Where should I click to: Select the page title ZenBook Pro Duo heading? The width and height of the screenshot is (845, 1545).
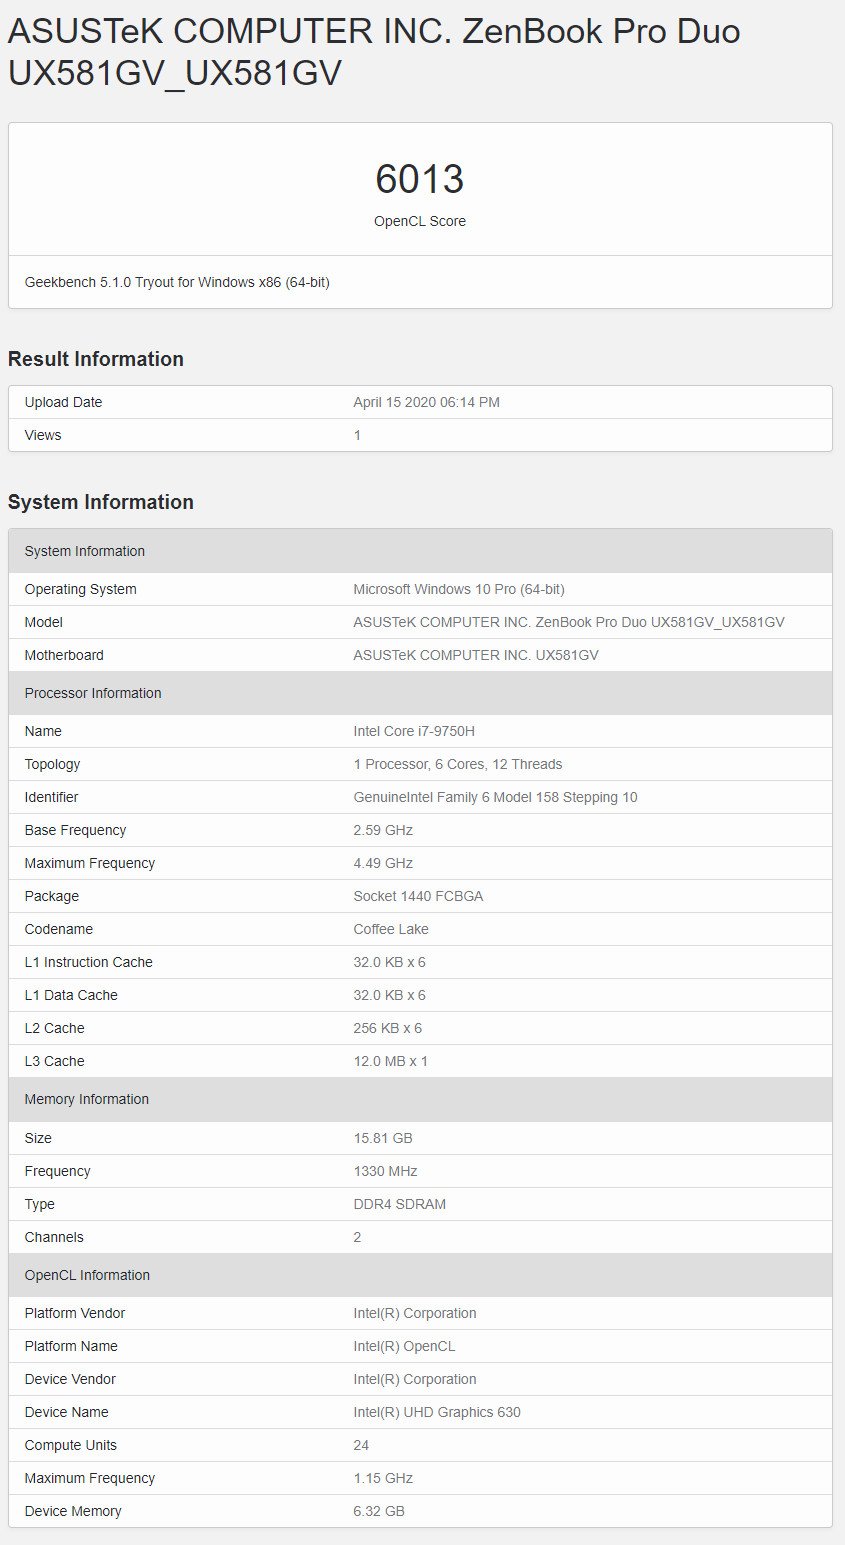click(374, 51)
